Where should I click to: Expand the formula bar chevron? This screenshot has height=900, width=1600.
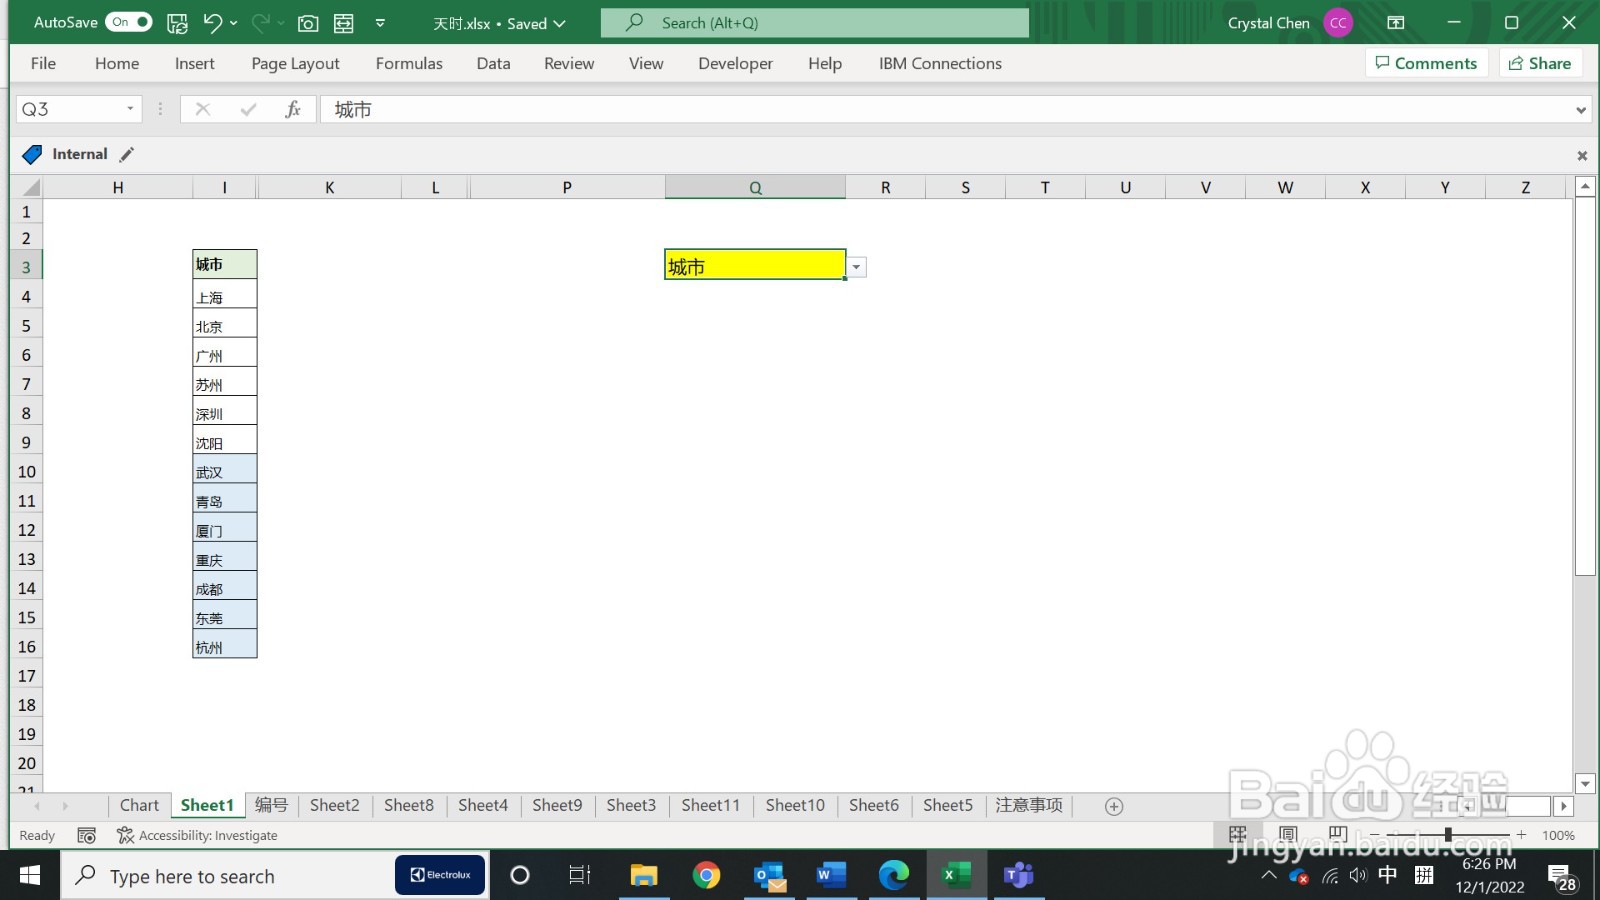click(x=1581, y=110)
